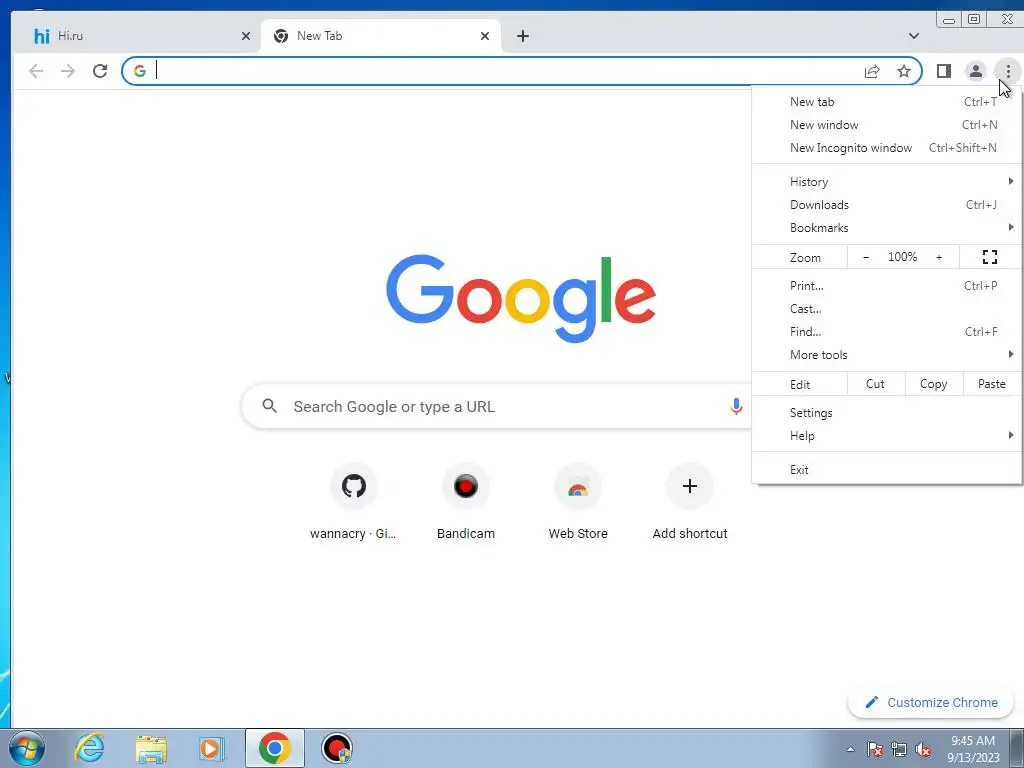Click the Search Google or type a URL box
1024x768 pixels.
point(496,406)
